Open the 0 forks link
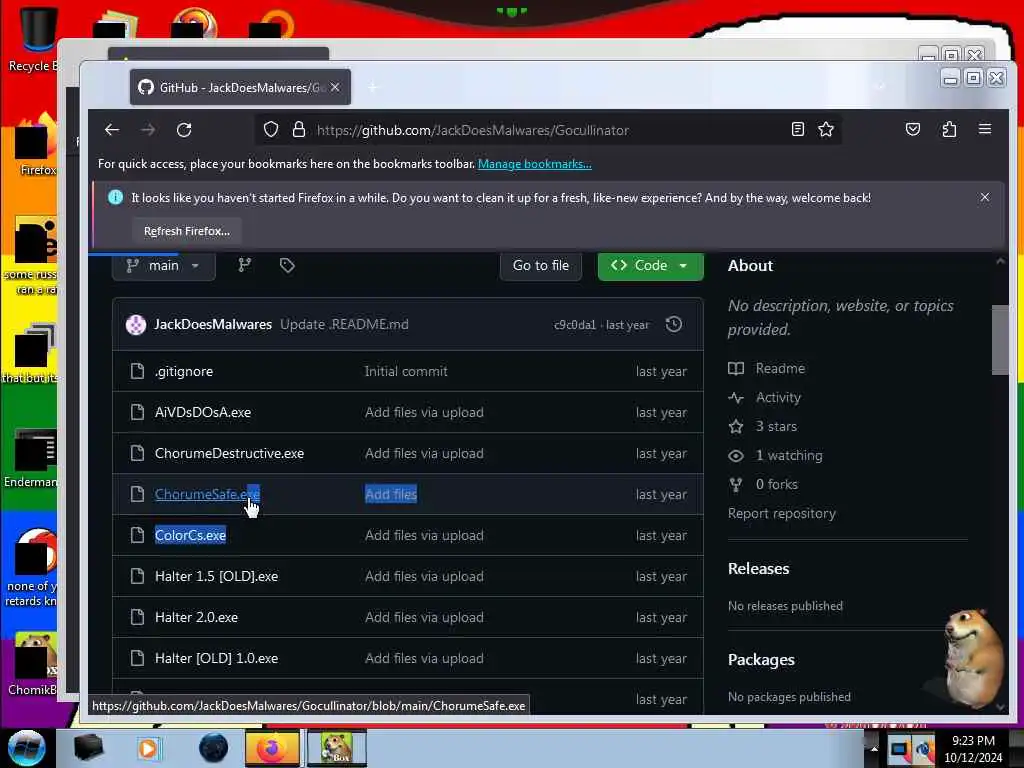The height and width of the screenshot is (768, 1024). coord(776,485)
